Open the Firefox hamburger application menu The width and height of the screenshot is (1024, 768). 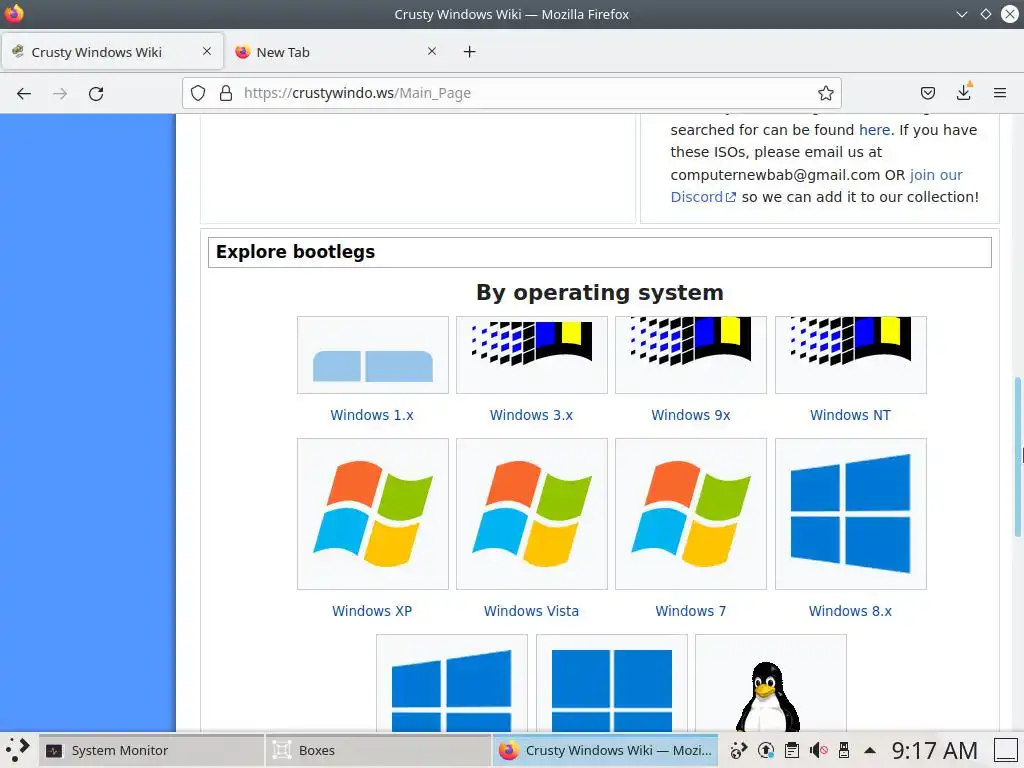pos(1000,93)
